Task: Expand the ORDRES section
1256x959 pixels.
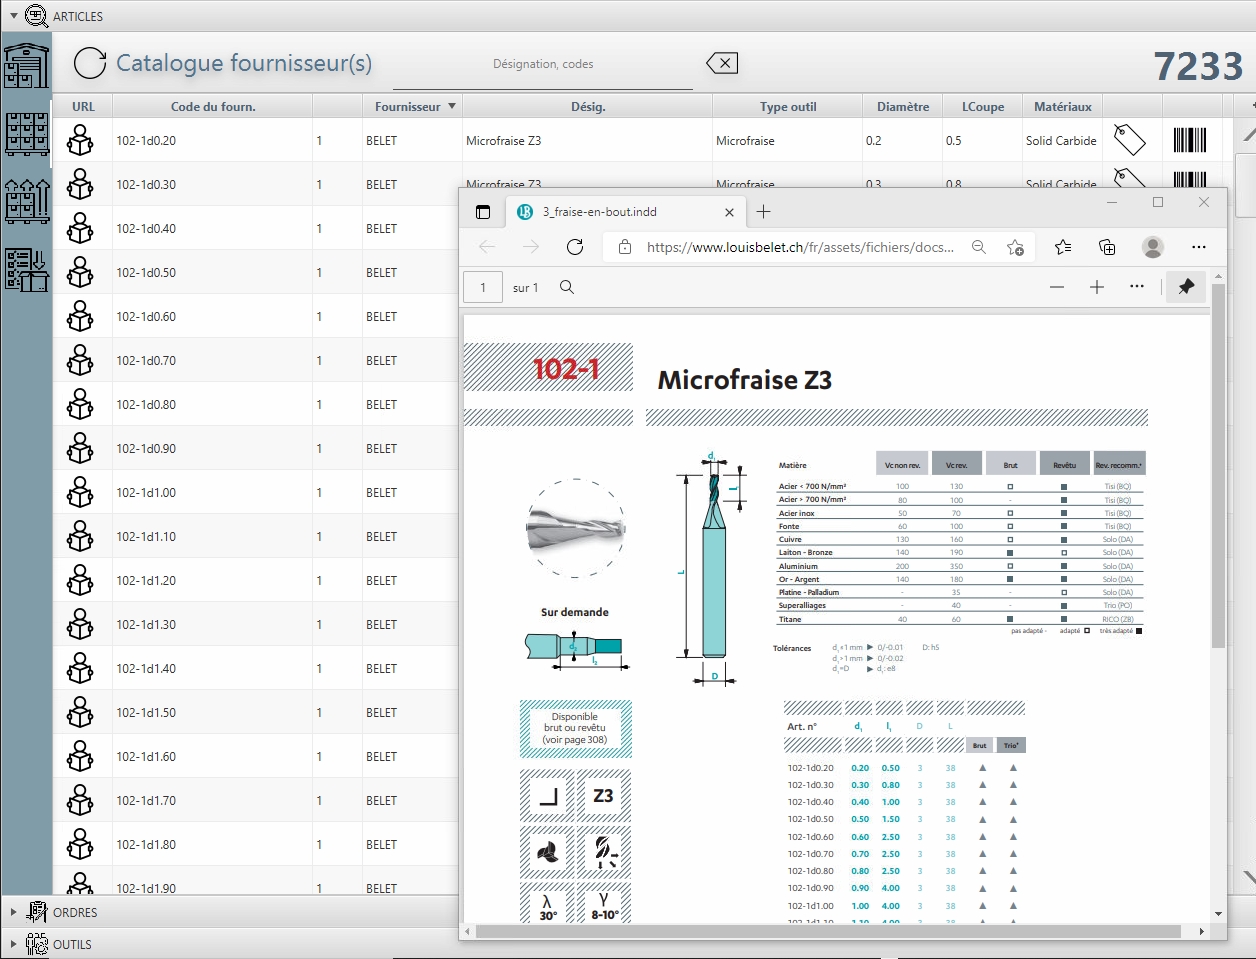Action: pos(13,912)
